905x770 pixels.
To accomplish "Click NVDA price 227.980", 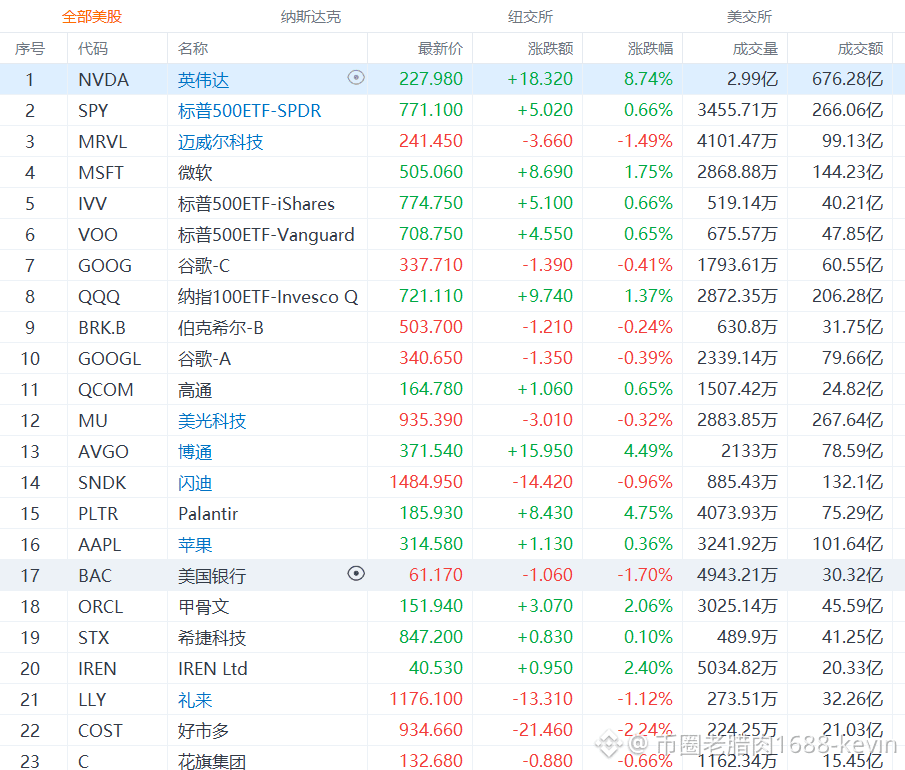I will click(x=431, y=79).
